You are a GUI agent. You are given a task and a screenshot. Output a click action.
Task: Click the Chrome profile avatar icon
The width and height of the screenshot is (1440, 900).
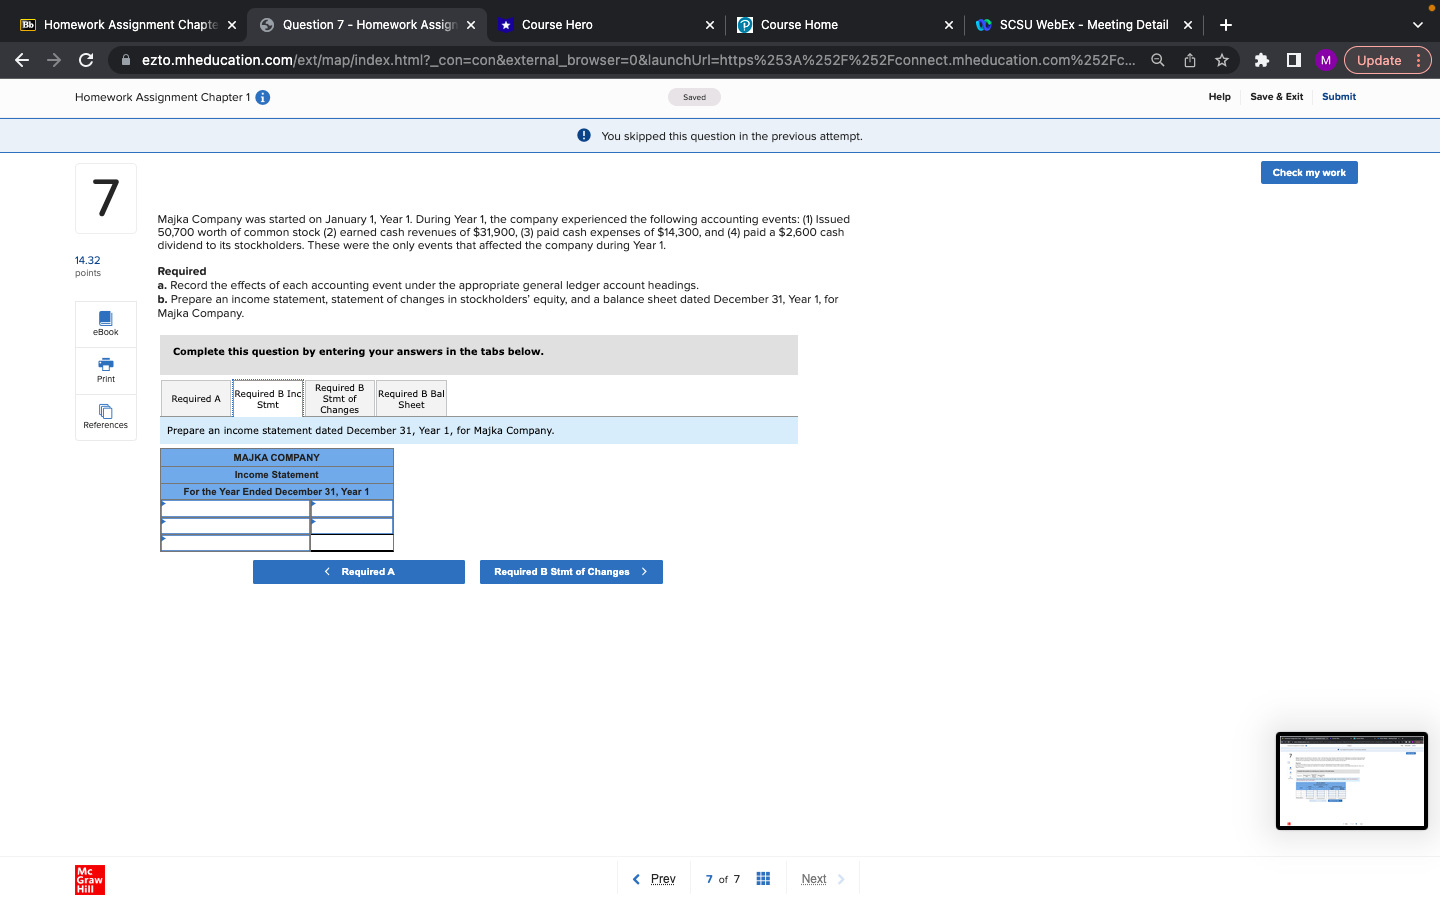click(1325, 60)
